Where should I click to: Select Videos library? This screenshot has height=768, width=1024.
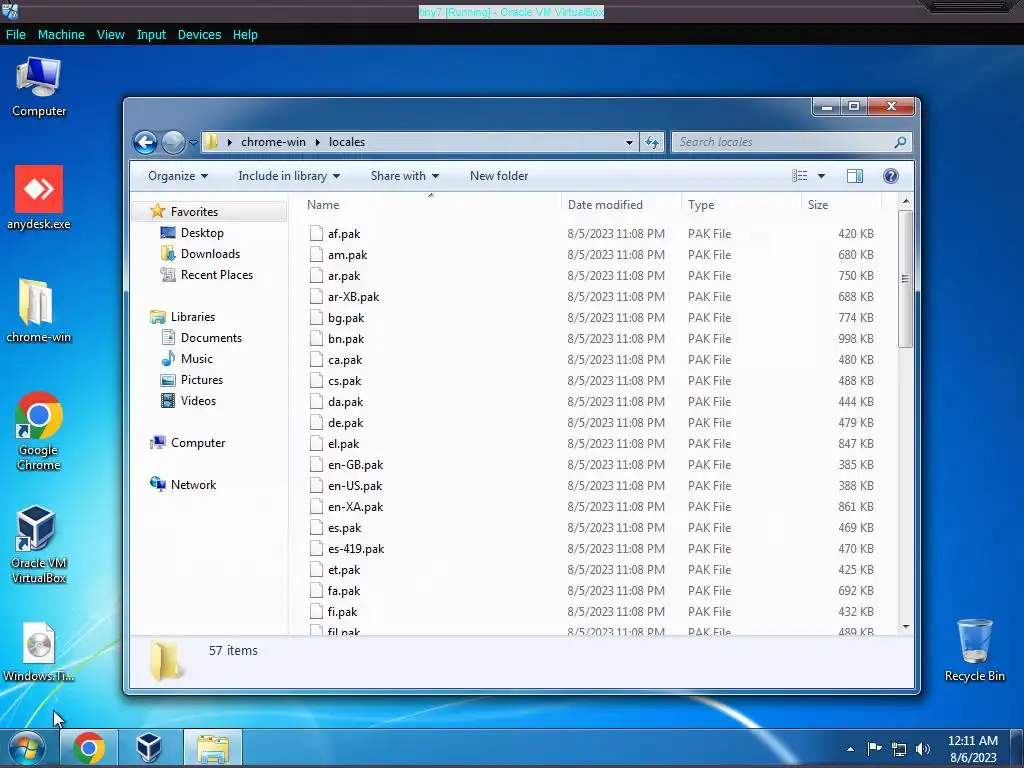198,401
